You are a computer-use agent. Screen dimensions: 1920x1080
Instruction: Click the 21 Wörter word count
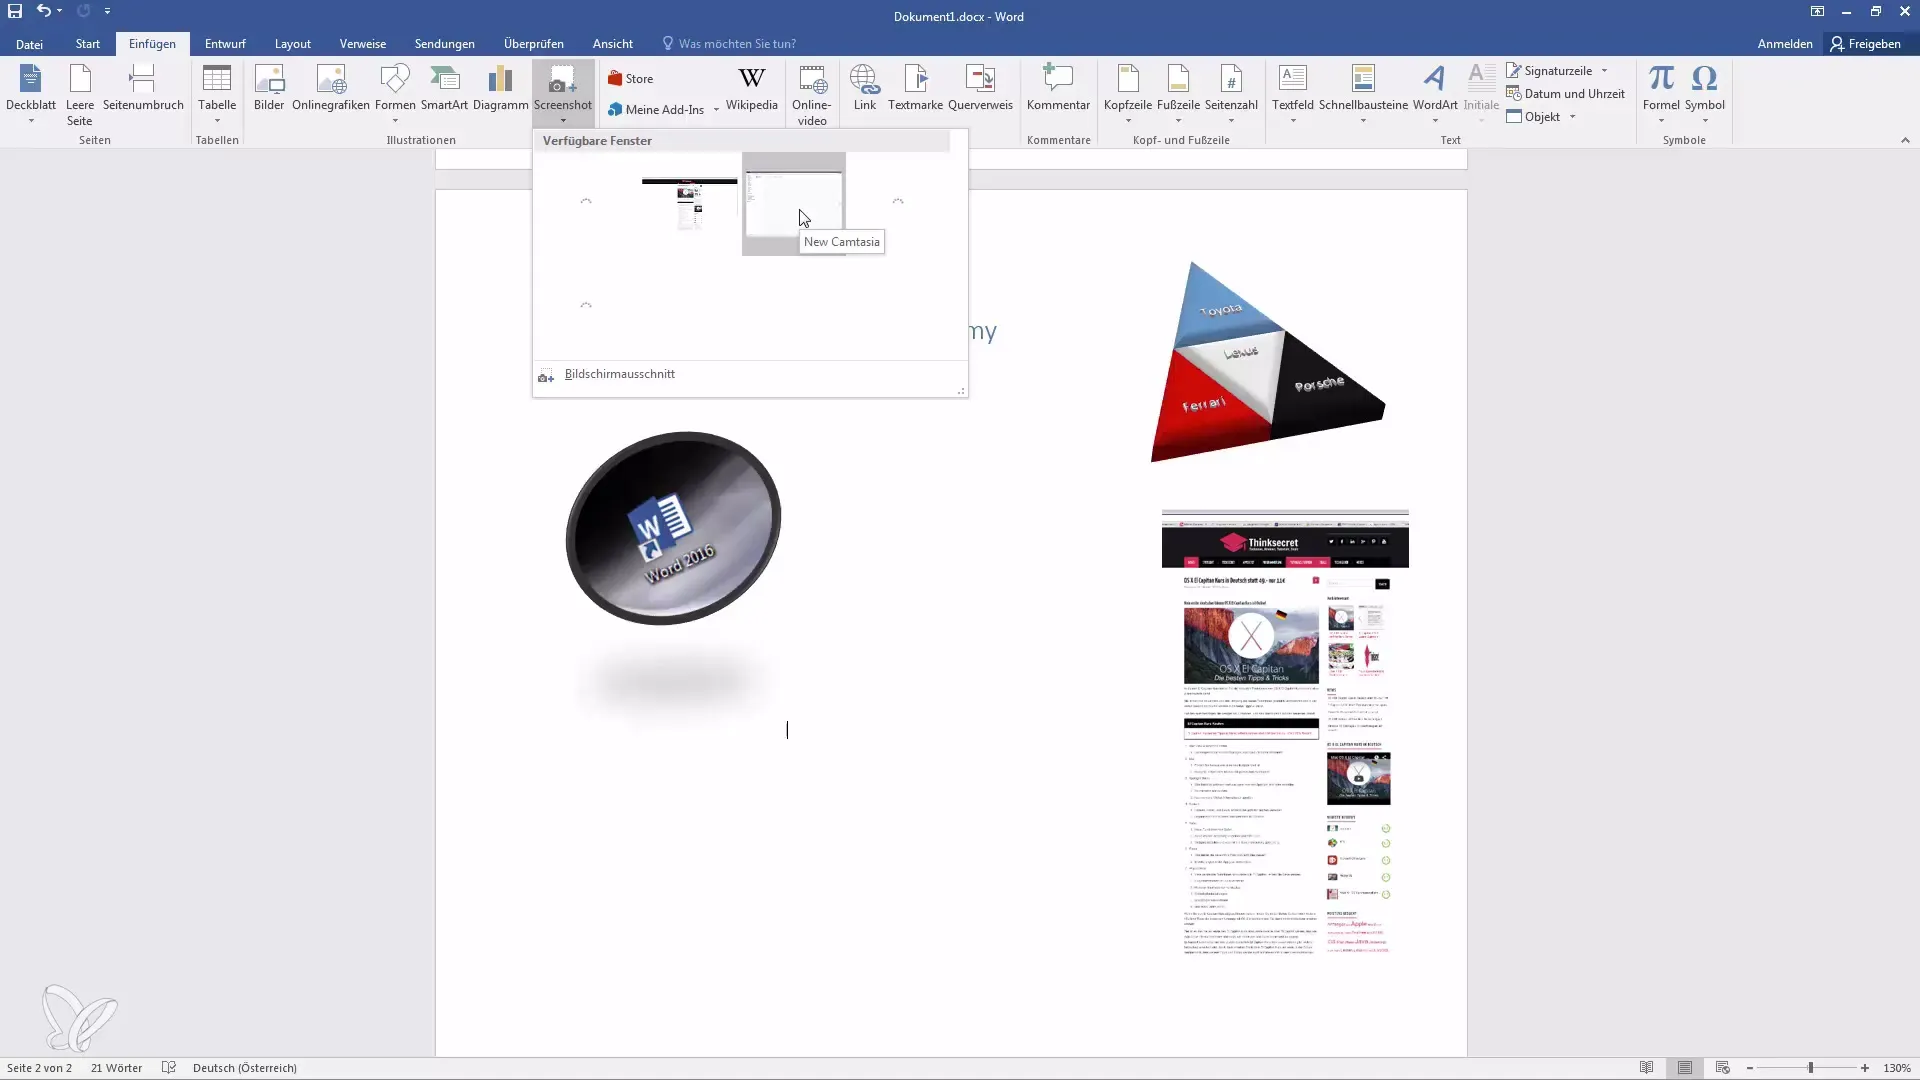click(116, 1068)
